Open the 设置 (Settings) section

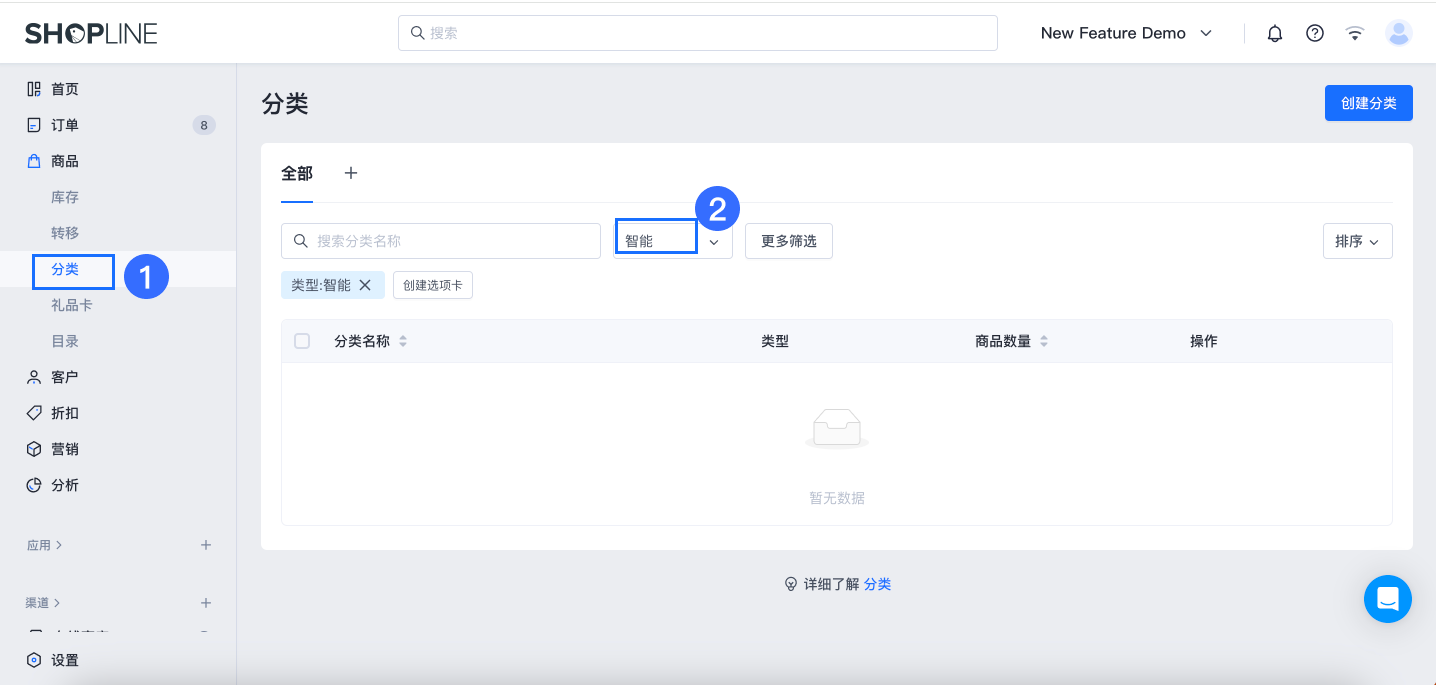coord(64,660)
